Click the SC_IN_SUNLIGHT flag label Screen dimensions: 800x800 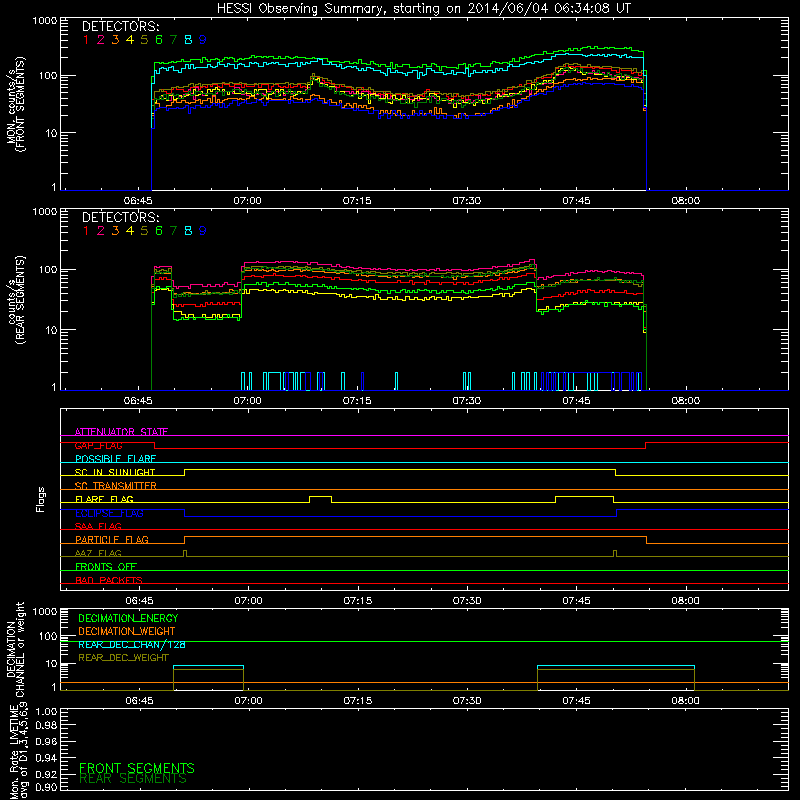tap(115, 472)
